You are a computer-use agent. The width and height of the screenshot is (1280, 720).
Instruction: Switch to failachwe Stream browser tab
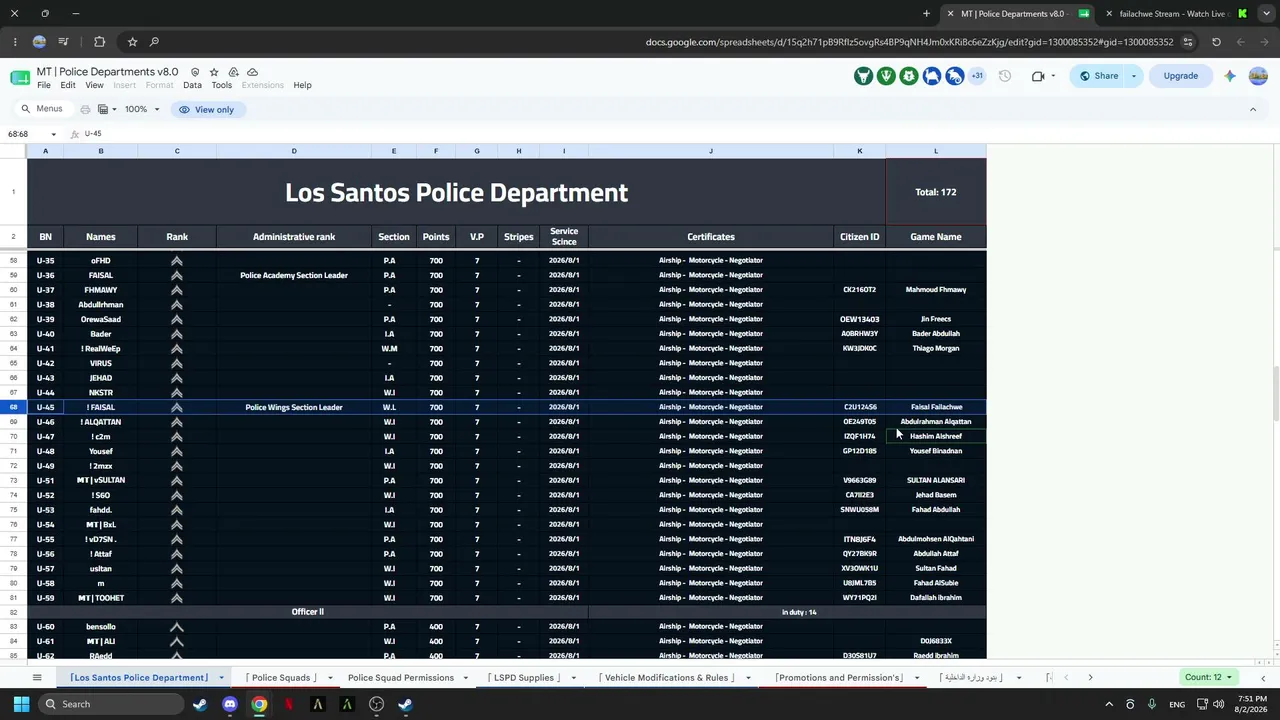pyautogui.click(x=1172, y=14)
